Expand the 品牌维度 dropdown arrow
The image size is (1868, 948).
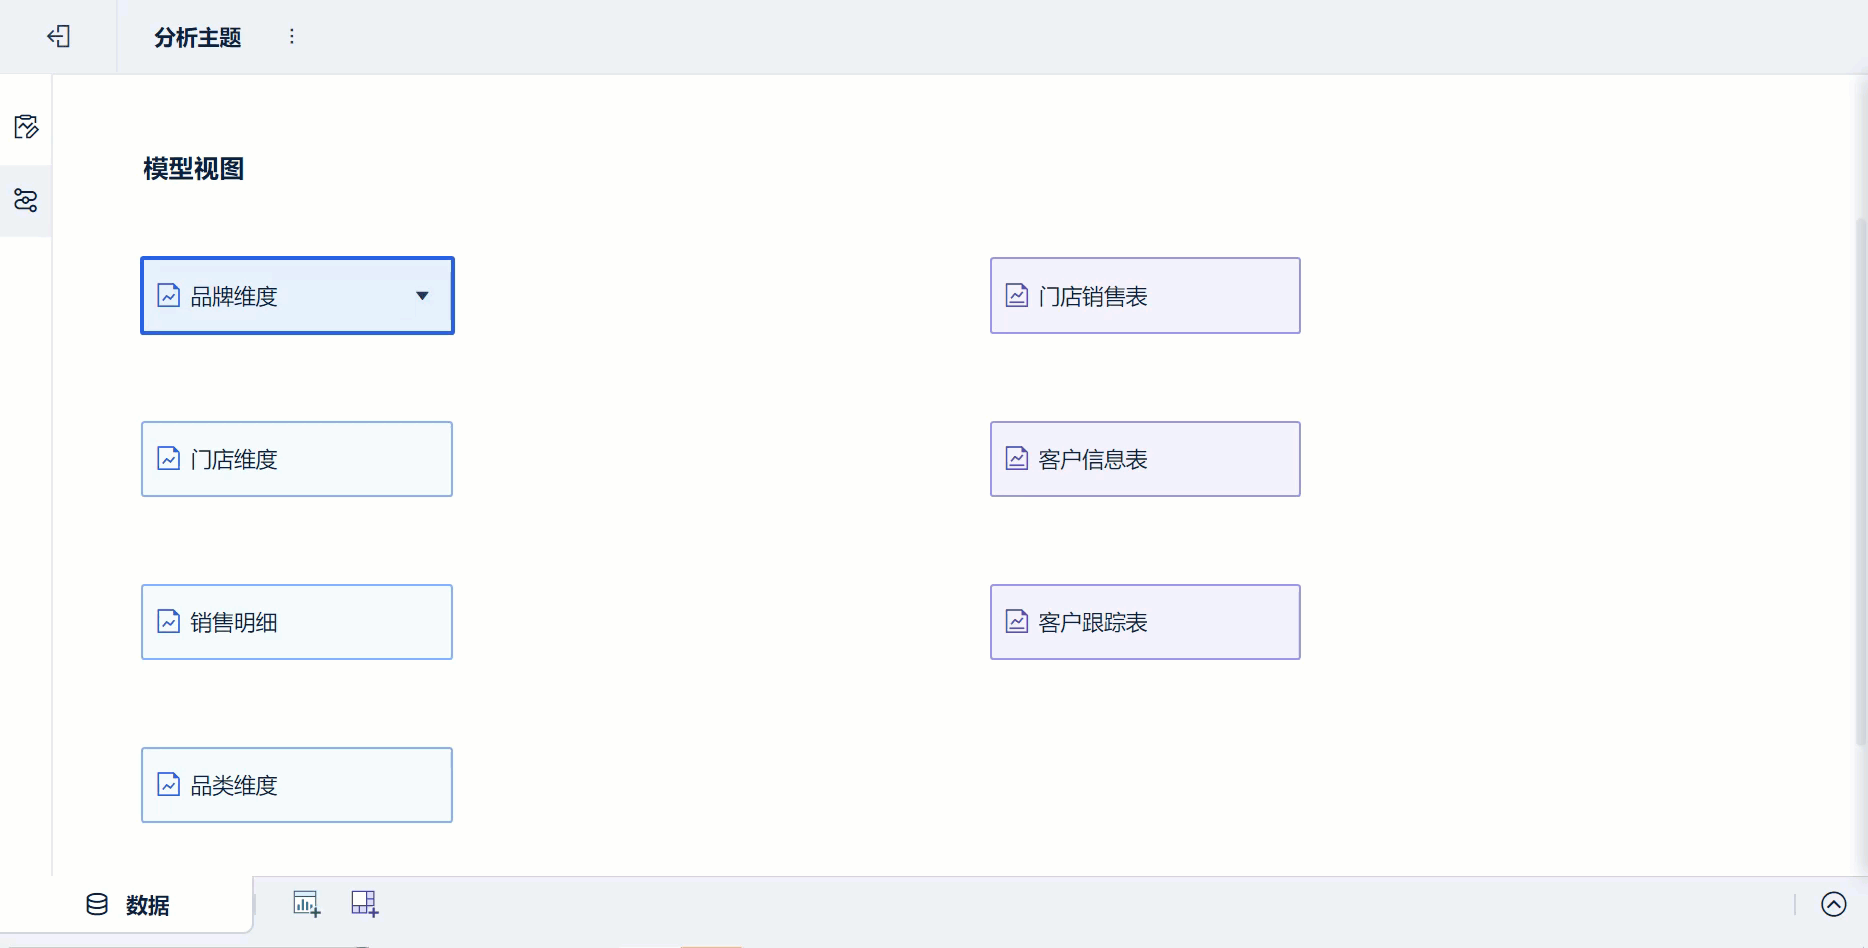point(422,296)
